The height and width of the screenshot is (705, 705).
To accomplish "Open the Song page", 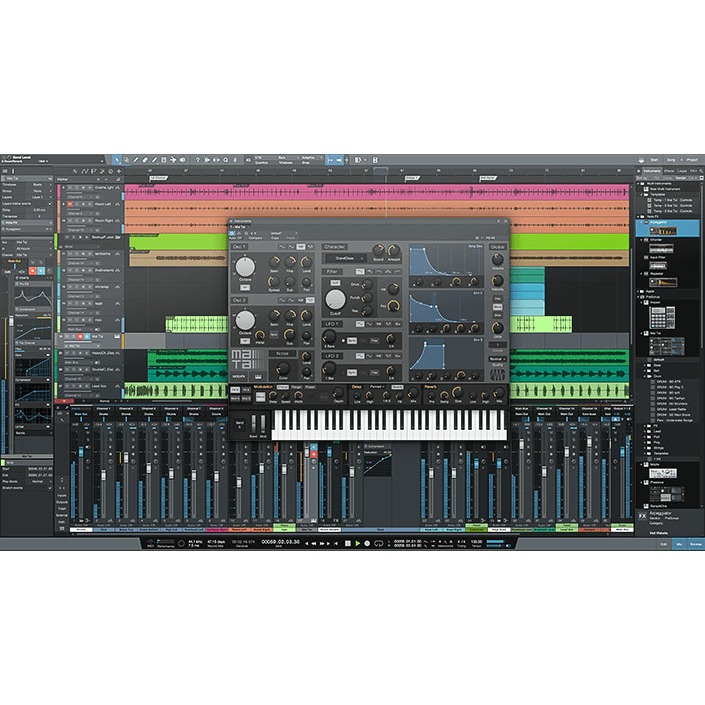I will pyautogui.click(x=671, y=159).
